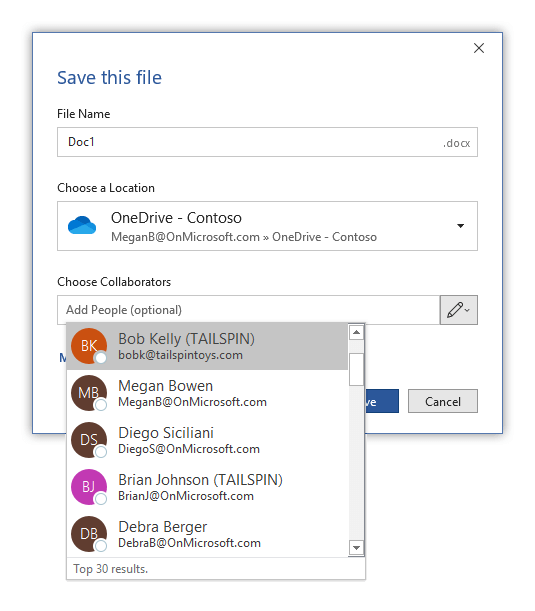535x611 pixels.
Task: Click the partially hidden Save button
Action: click(382, 401)
